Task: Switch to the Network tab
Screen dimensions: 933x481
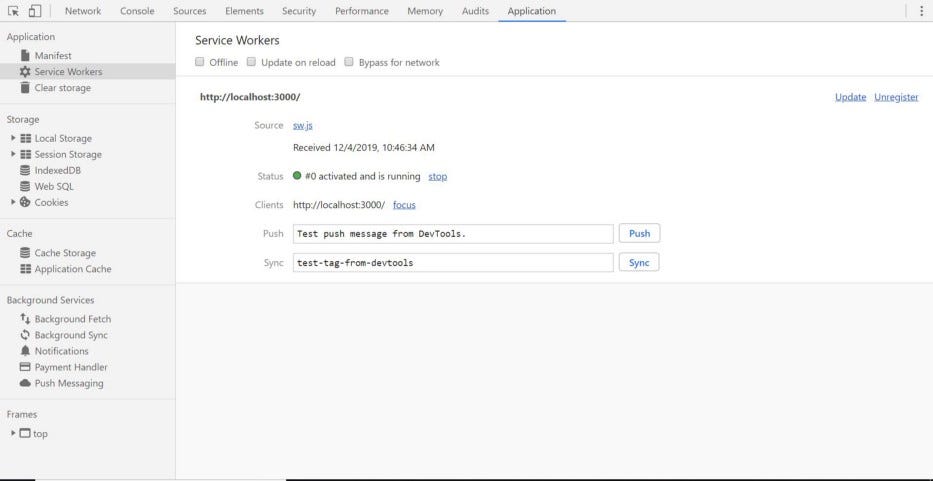Action: coord(83,11)
